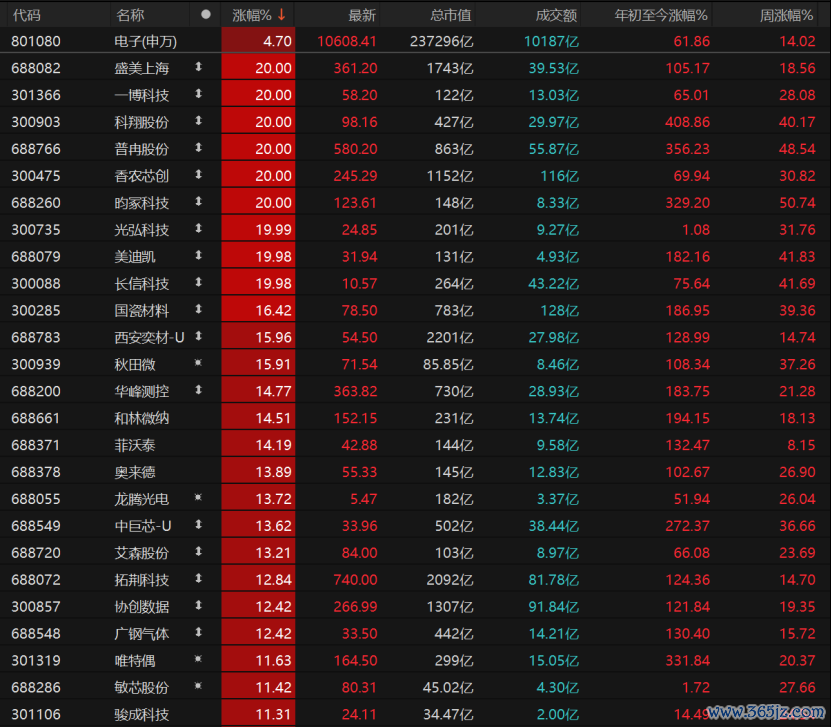Screen dimensions: 831x727
Task: Select stock code 688082
Action: click(36, 68)
